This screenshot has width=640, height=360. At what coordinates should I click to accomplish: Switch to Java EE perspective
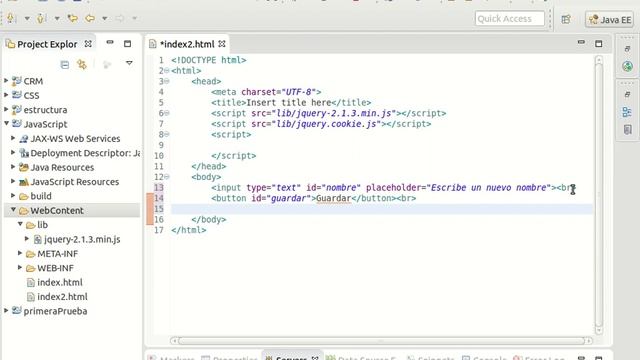coord(610,20)
